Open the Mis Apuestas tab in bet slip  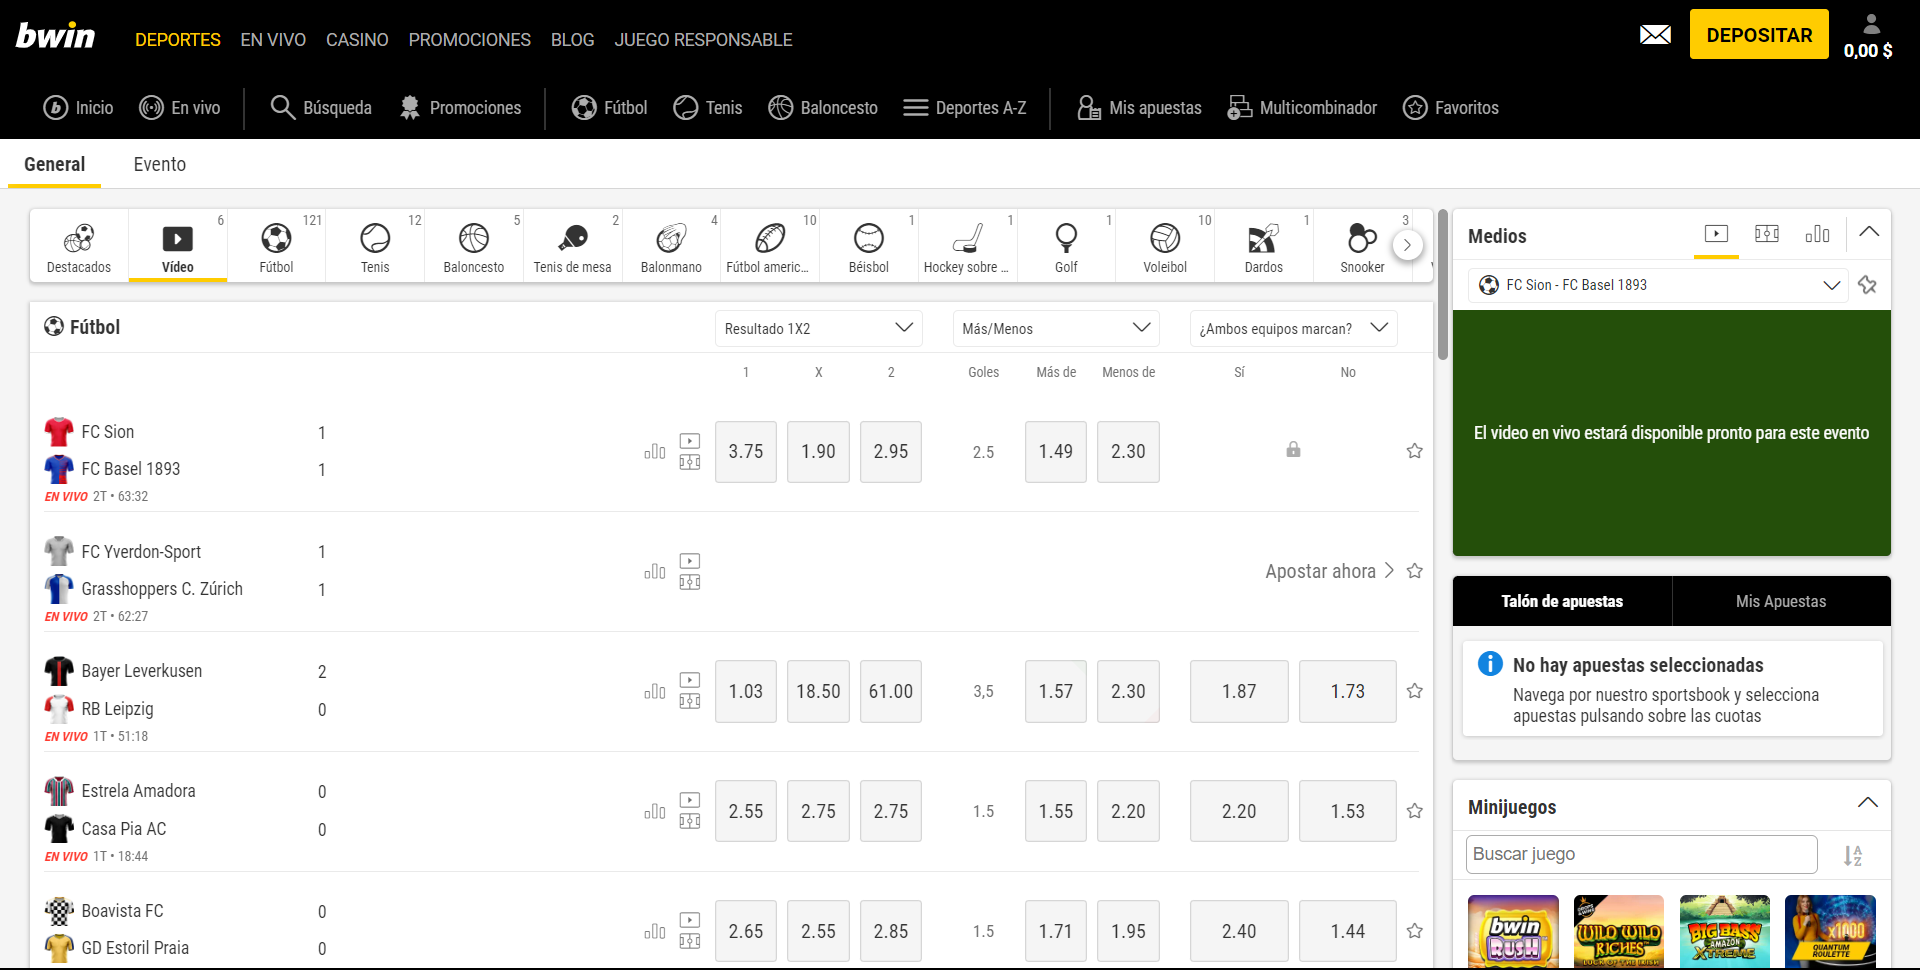(1781, 601)
